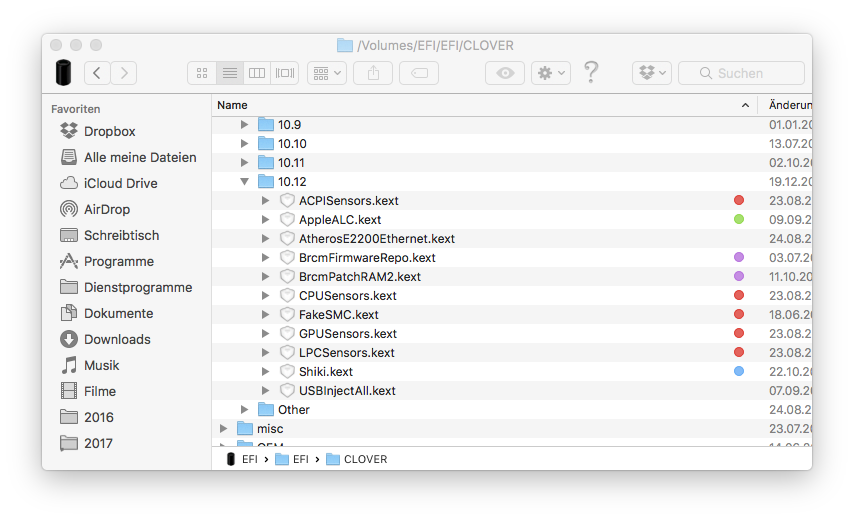The width and height of the screenshot is (854, 520).
Task: Select Shiki.kext file name
Action: coord(326,372)
